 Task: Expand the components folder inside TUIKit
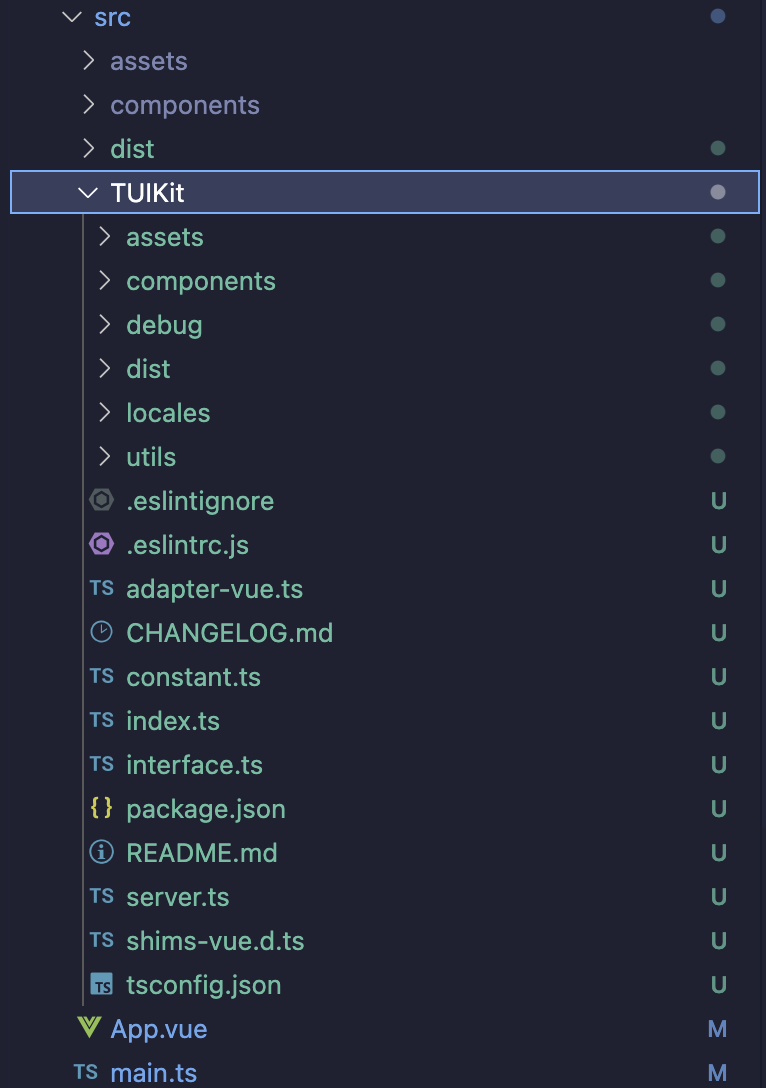pyautogui.click(x=104, y=280)
